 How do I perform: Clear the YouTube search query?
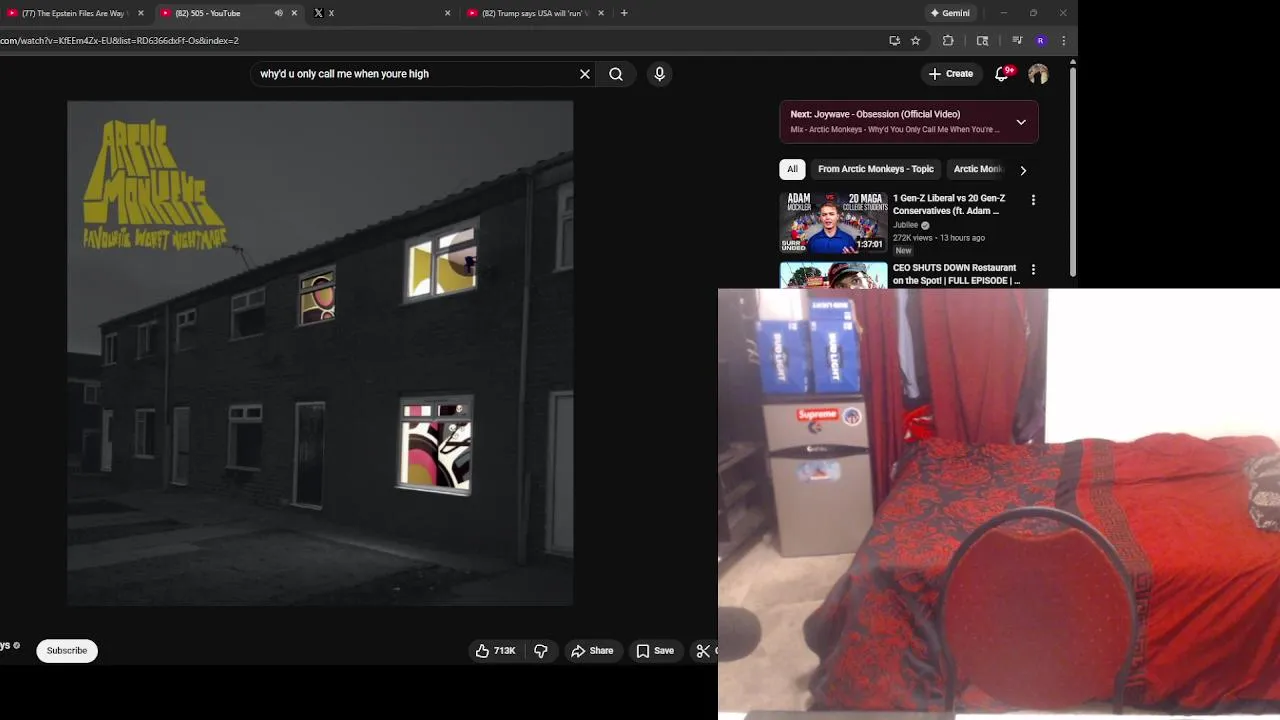click(x=585, y=74)
